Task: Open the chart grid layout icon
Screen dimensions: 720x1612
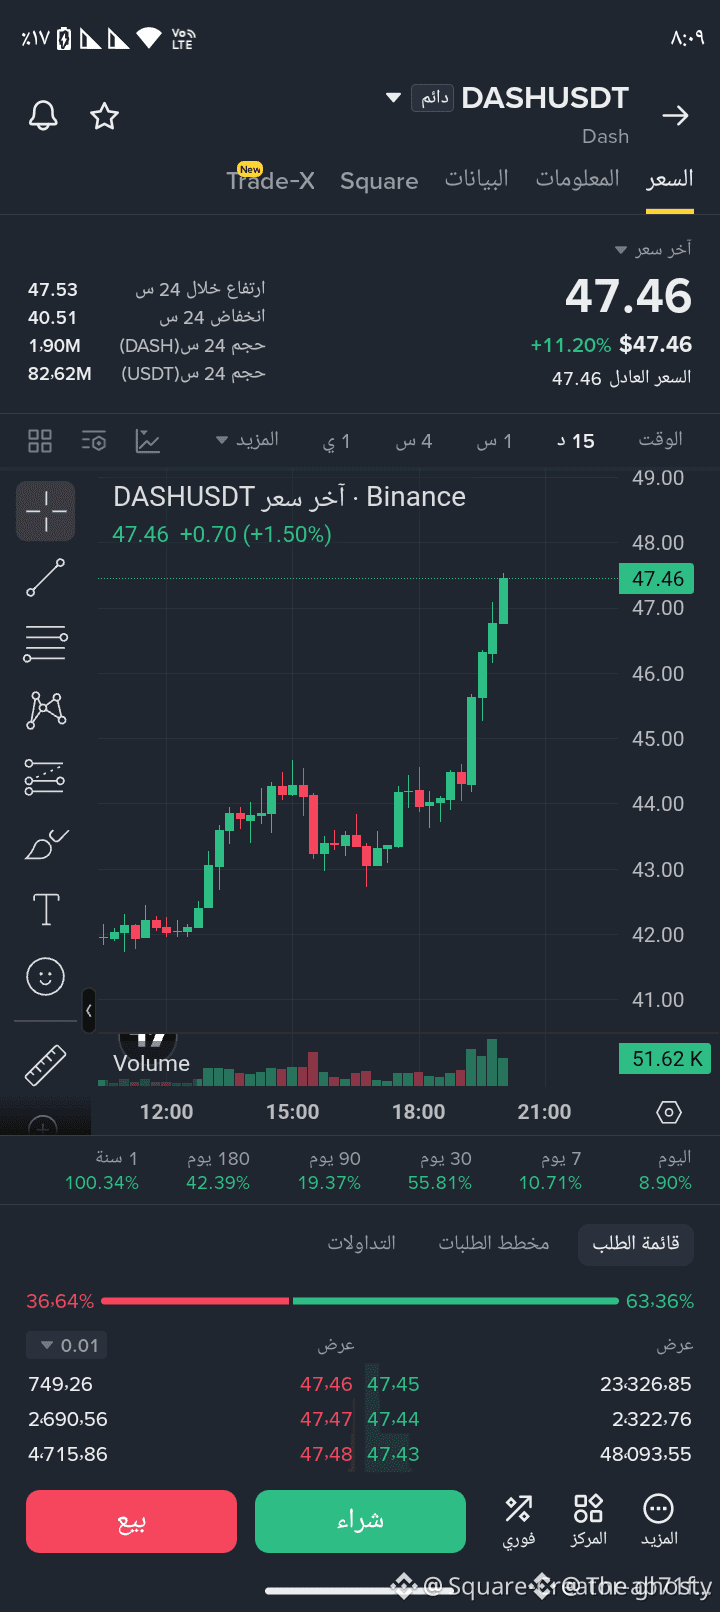Action: pyautogui.click(x=40, y=441)
